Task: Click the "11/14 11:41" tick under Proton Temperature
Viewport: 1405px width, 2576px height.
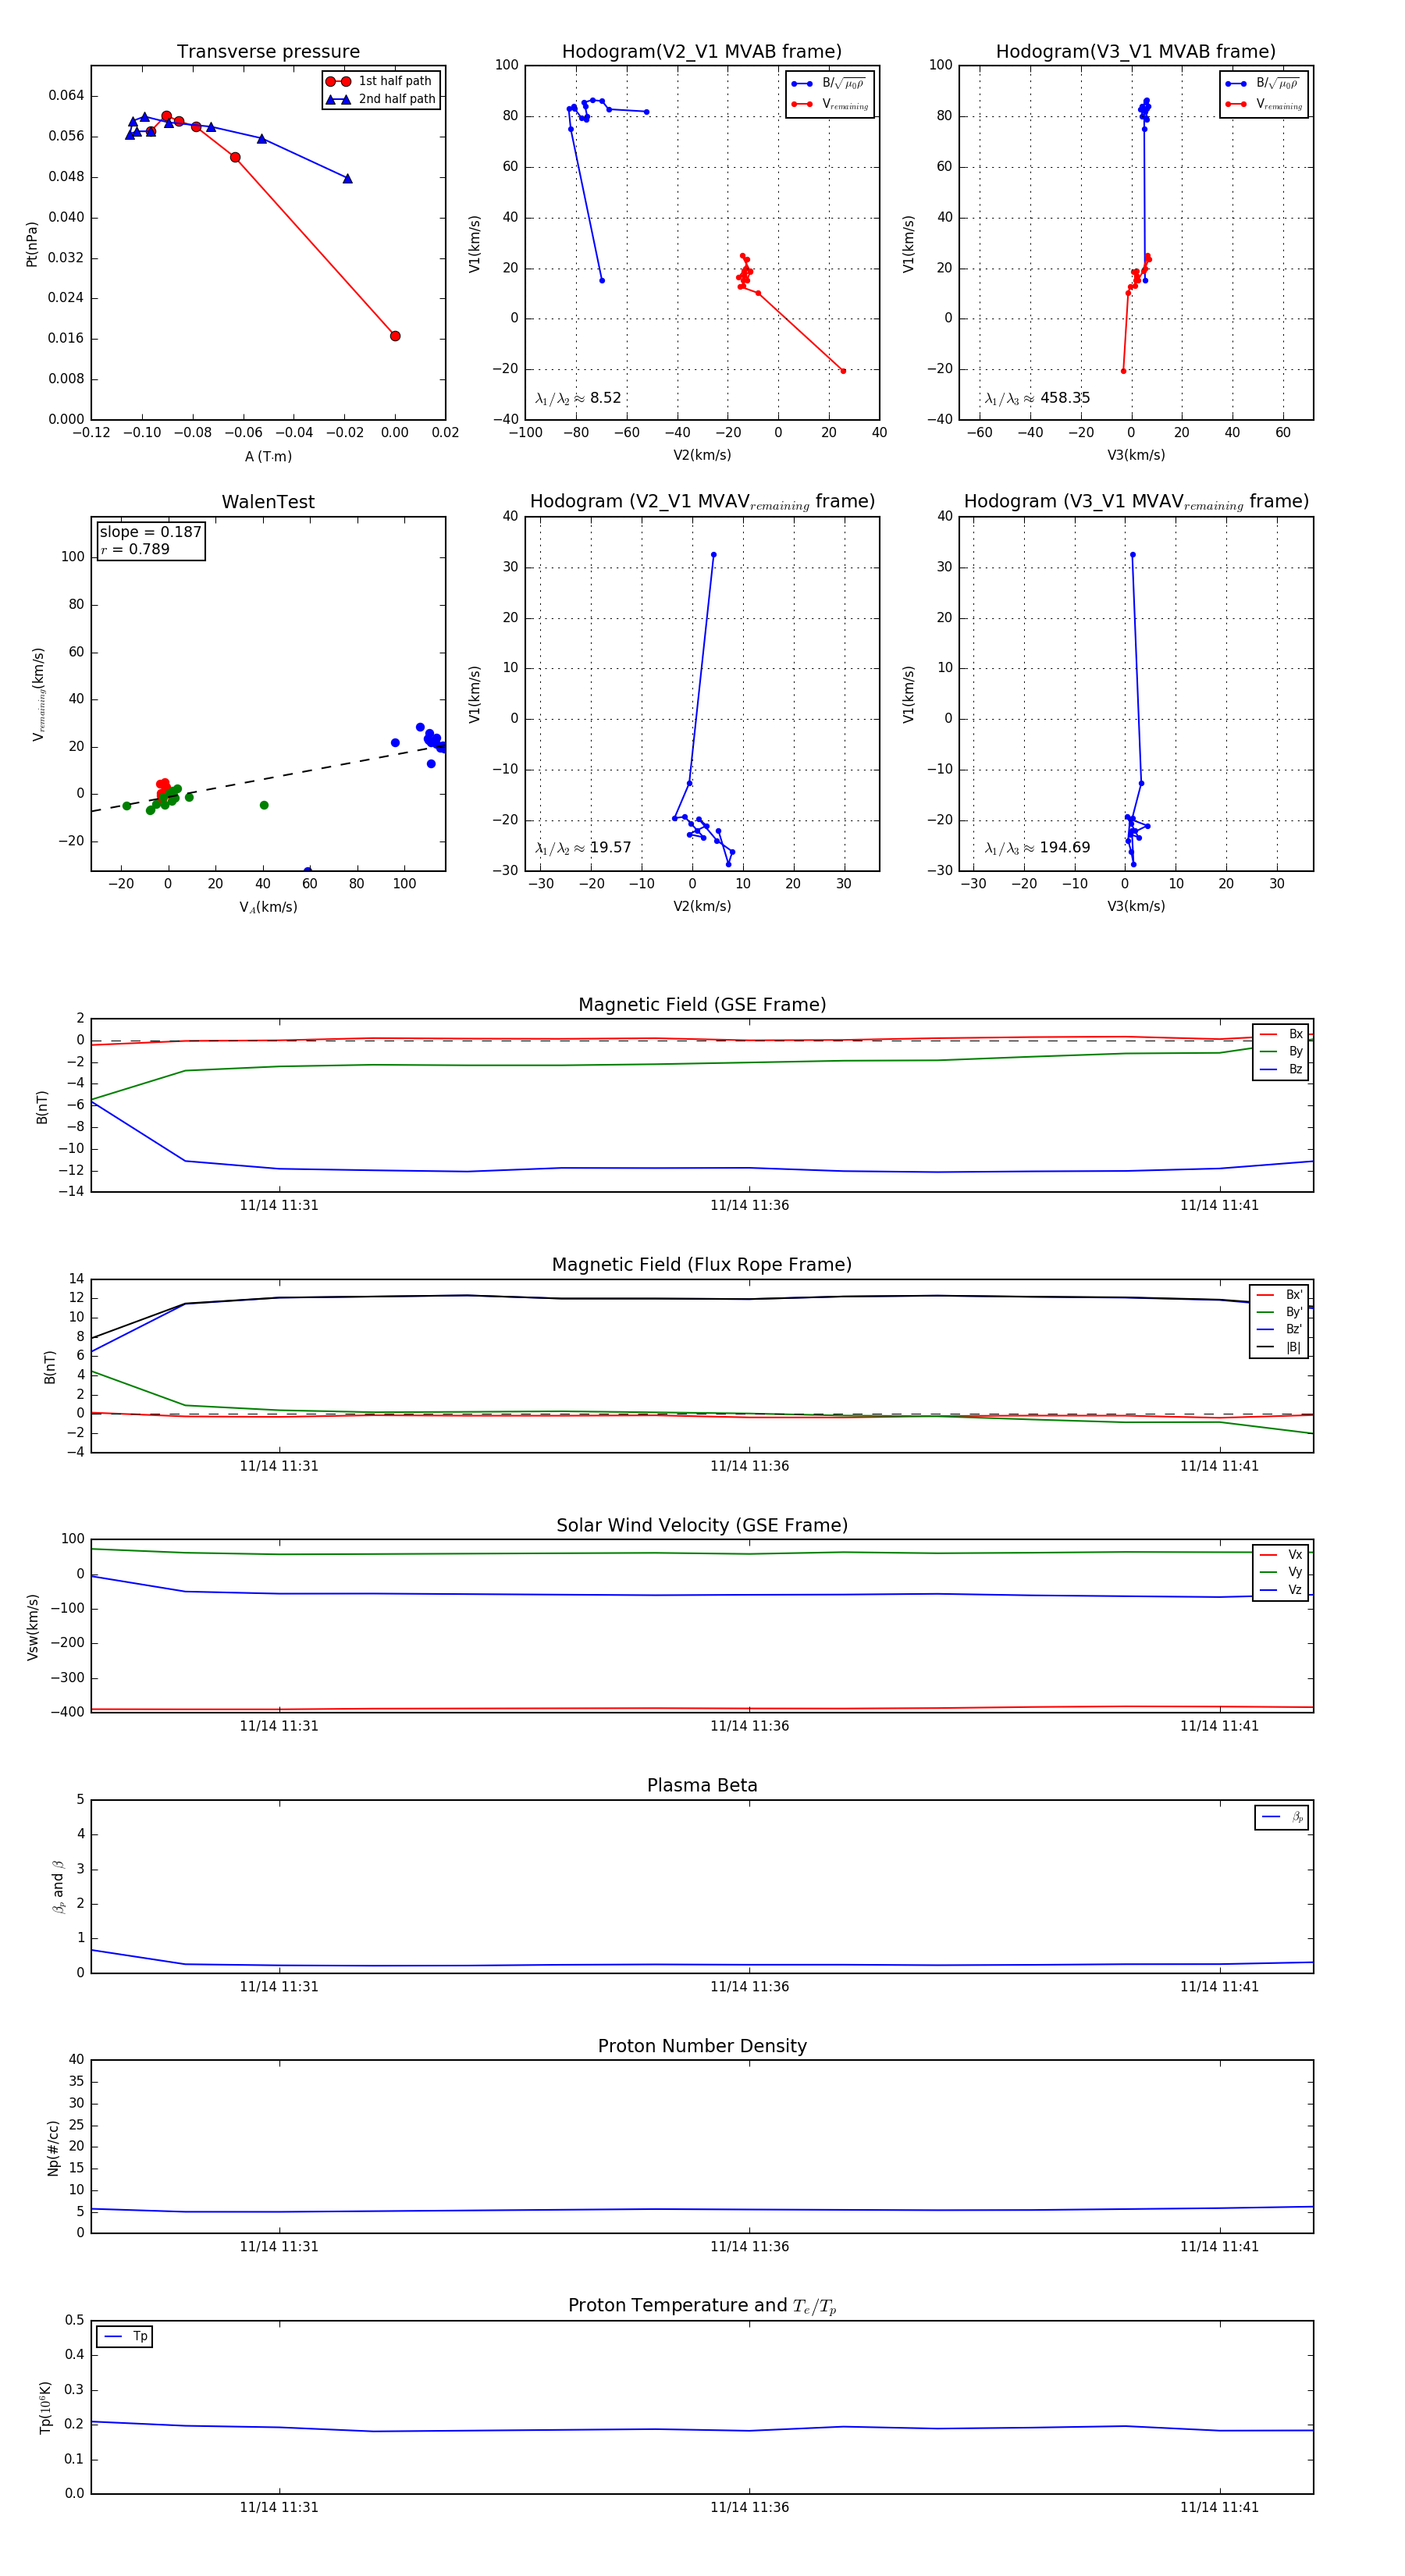Action: click(1219, 2507)
